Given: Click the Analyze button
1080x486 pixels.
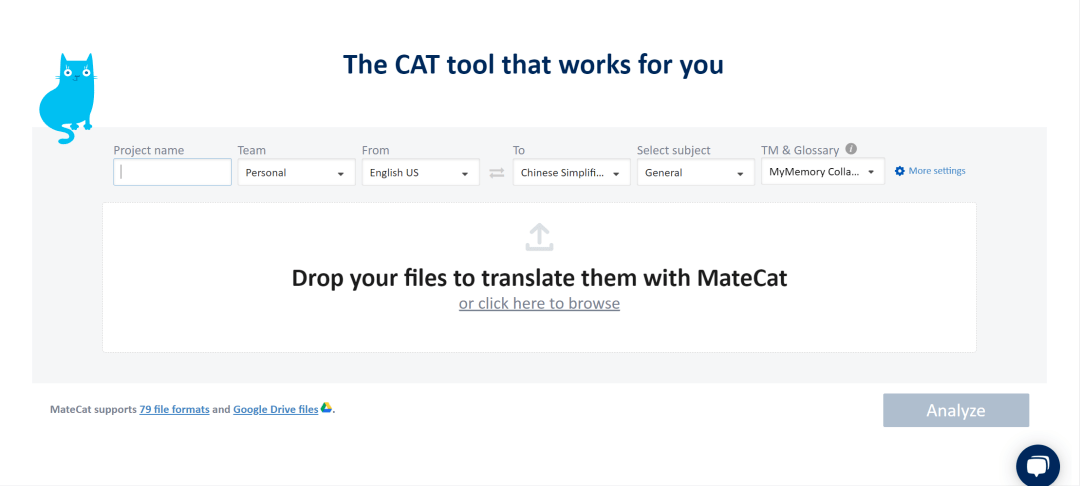Looking at the screenshot, I should pos(956,410).
